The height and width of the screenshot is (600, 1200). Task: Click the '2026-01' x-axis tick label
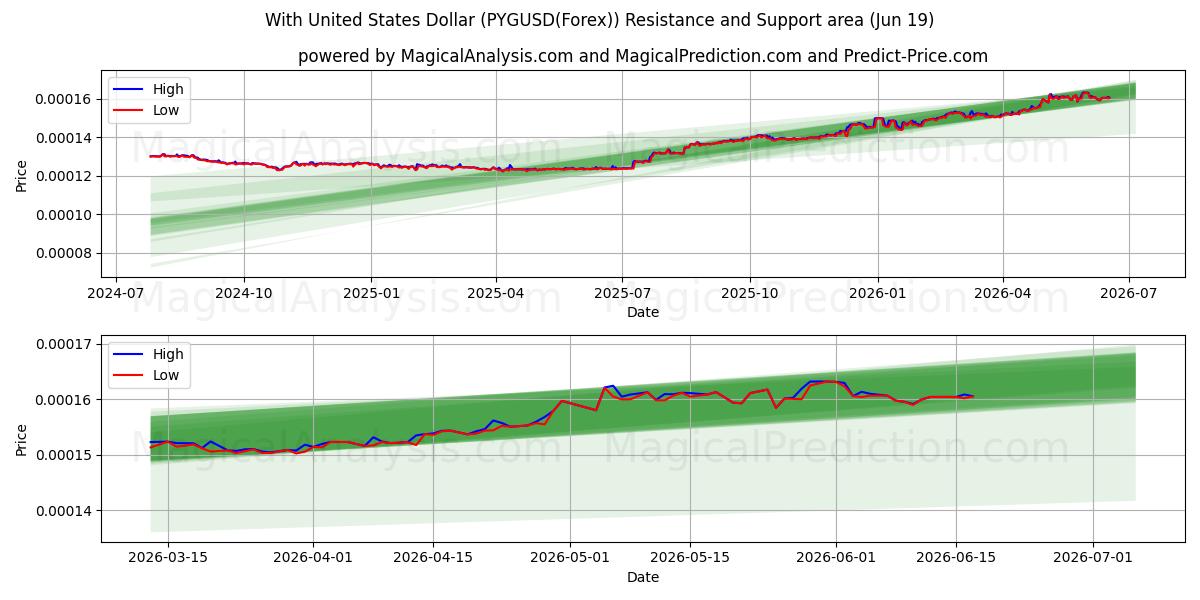[x=878, y=293]
